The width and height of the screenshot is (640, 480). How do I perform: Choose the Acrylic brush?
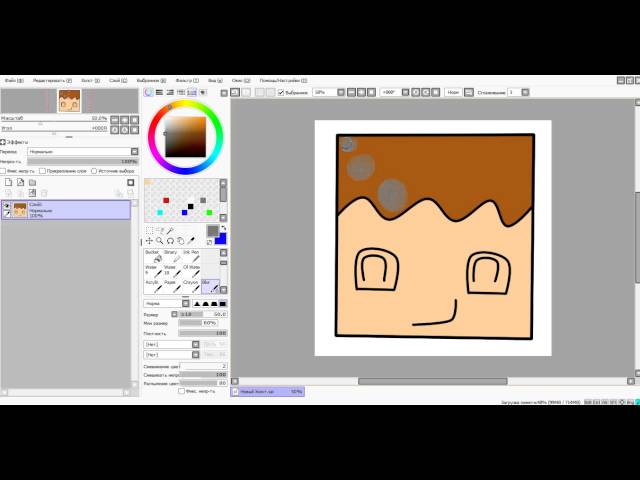pyautogui.click(x=154, y=287)
